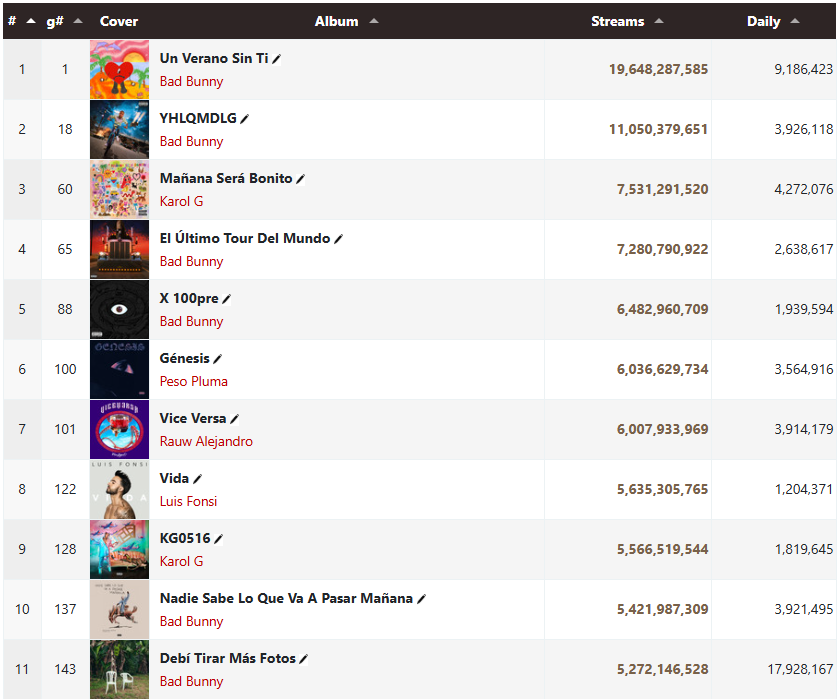Open Luis Fonsi artist link
The image size is (840, 699).
[x=189, y=501]
